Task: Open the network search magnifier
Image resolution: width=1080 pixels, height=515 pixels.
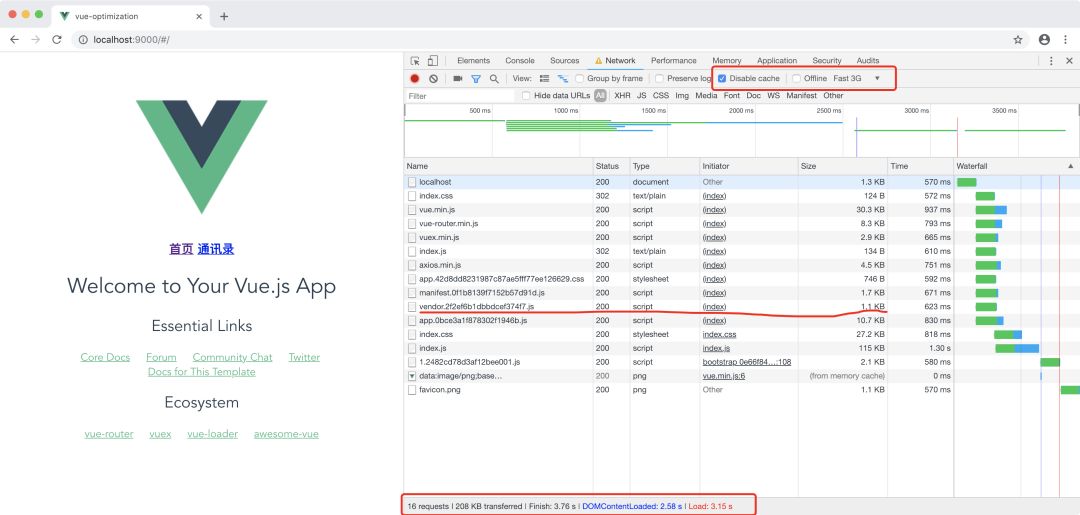Action: (x=494, y=78)
